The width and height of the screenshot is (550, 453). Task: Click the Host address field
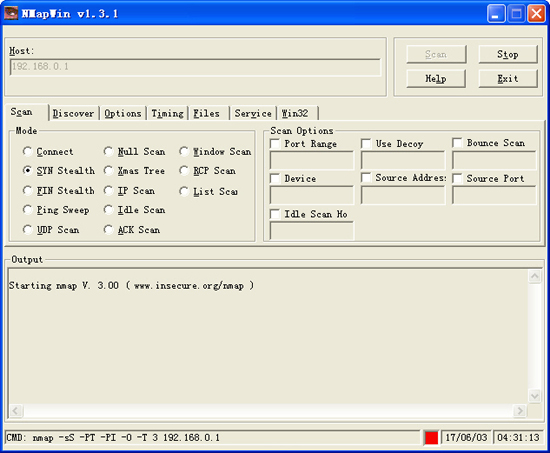(x=195, y=67)
